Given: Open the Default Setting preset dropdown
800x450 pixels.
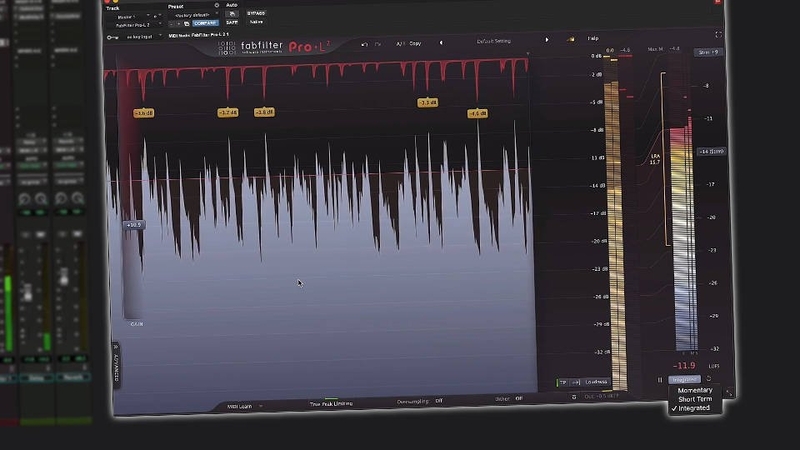Looking at the screenshot, I should (x=494, y=41).
